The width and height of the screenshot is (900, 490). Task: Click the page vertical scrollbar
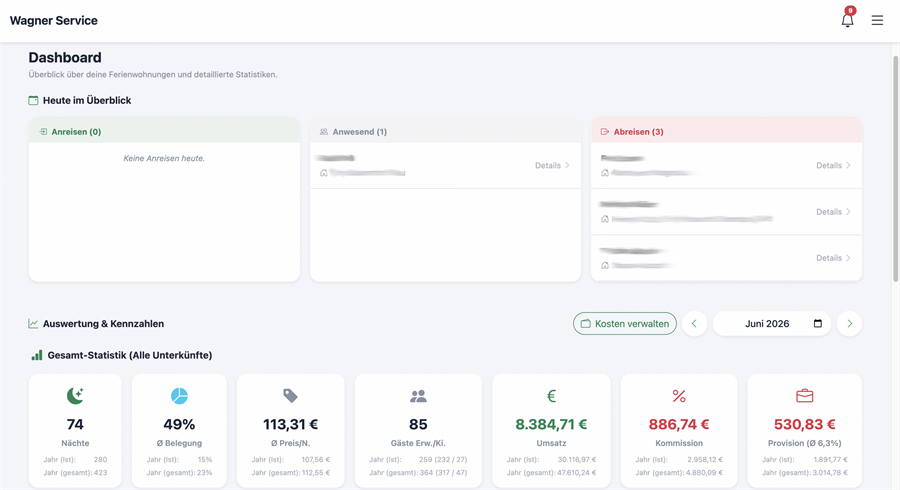pyautogui.click(x=895, y=169)
